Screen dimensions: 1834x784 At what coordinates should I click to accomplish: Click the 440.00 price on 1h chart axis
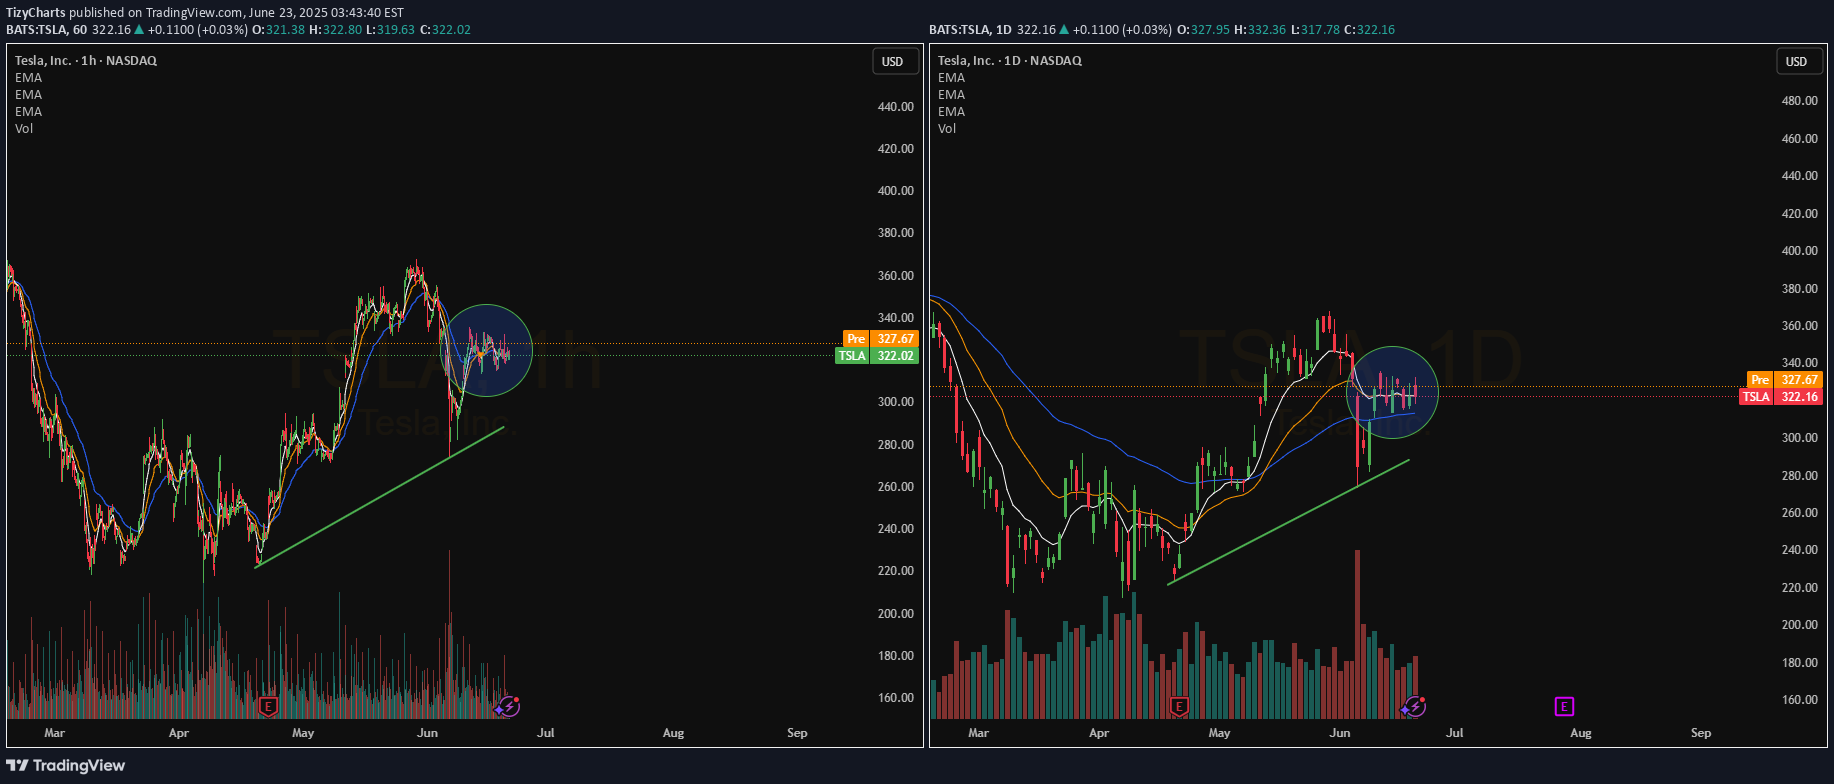click(x=896, y=106)
